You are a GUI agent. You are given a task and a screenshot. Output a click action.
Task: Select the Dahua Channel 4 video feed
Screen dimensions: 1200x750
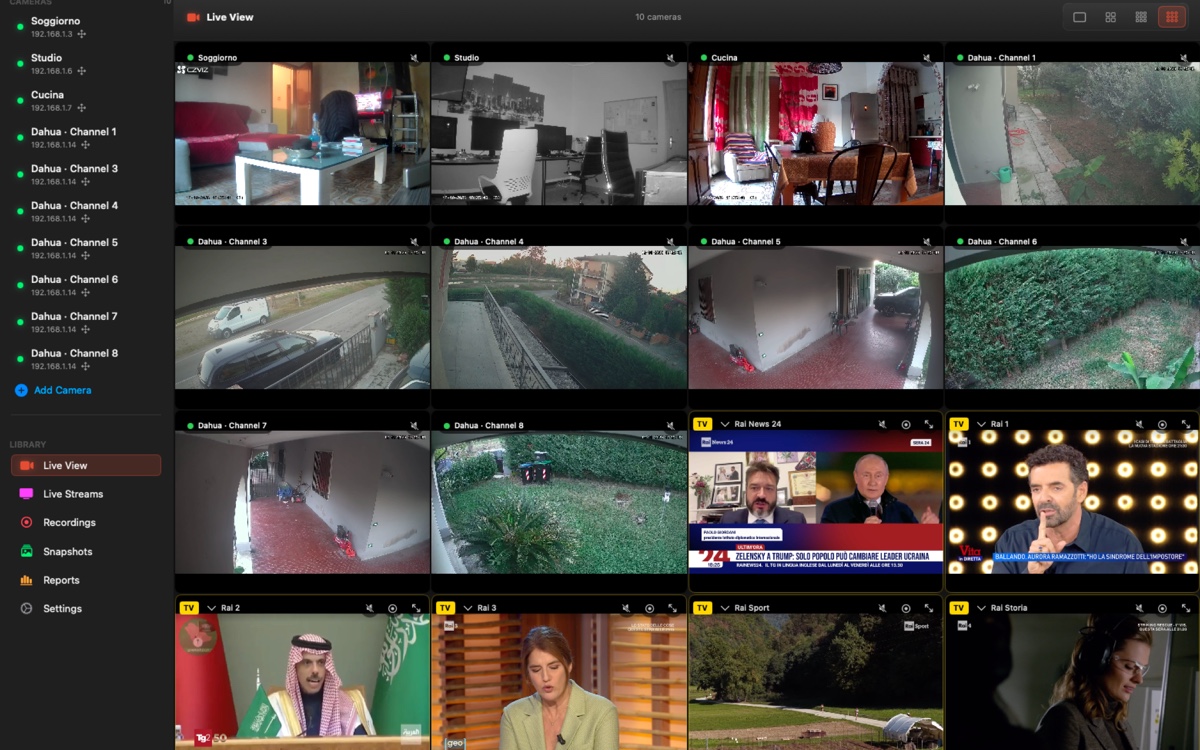click(559, 318)
